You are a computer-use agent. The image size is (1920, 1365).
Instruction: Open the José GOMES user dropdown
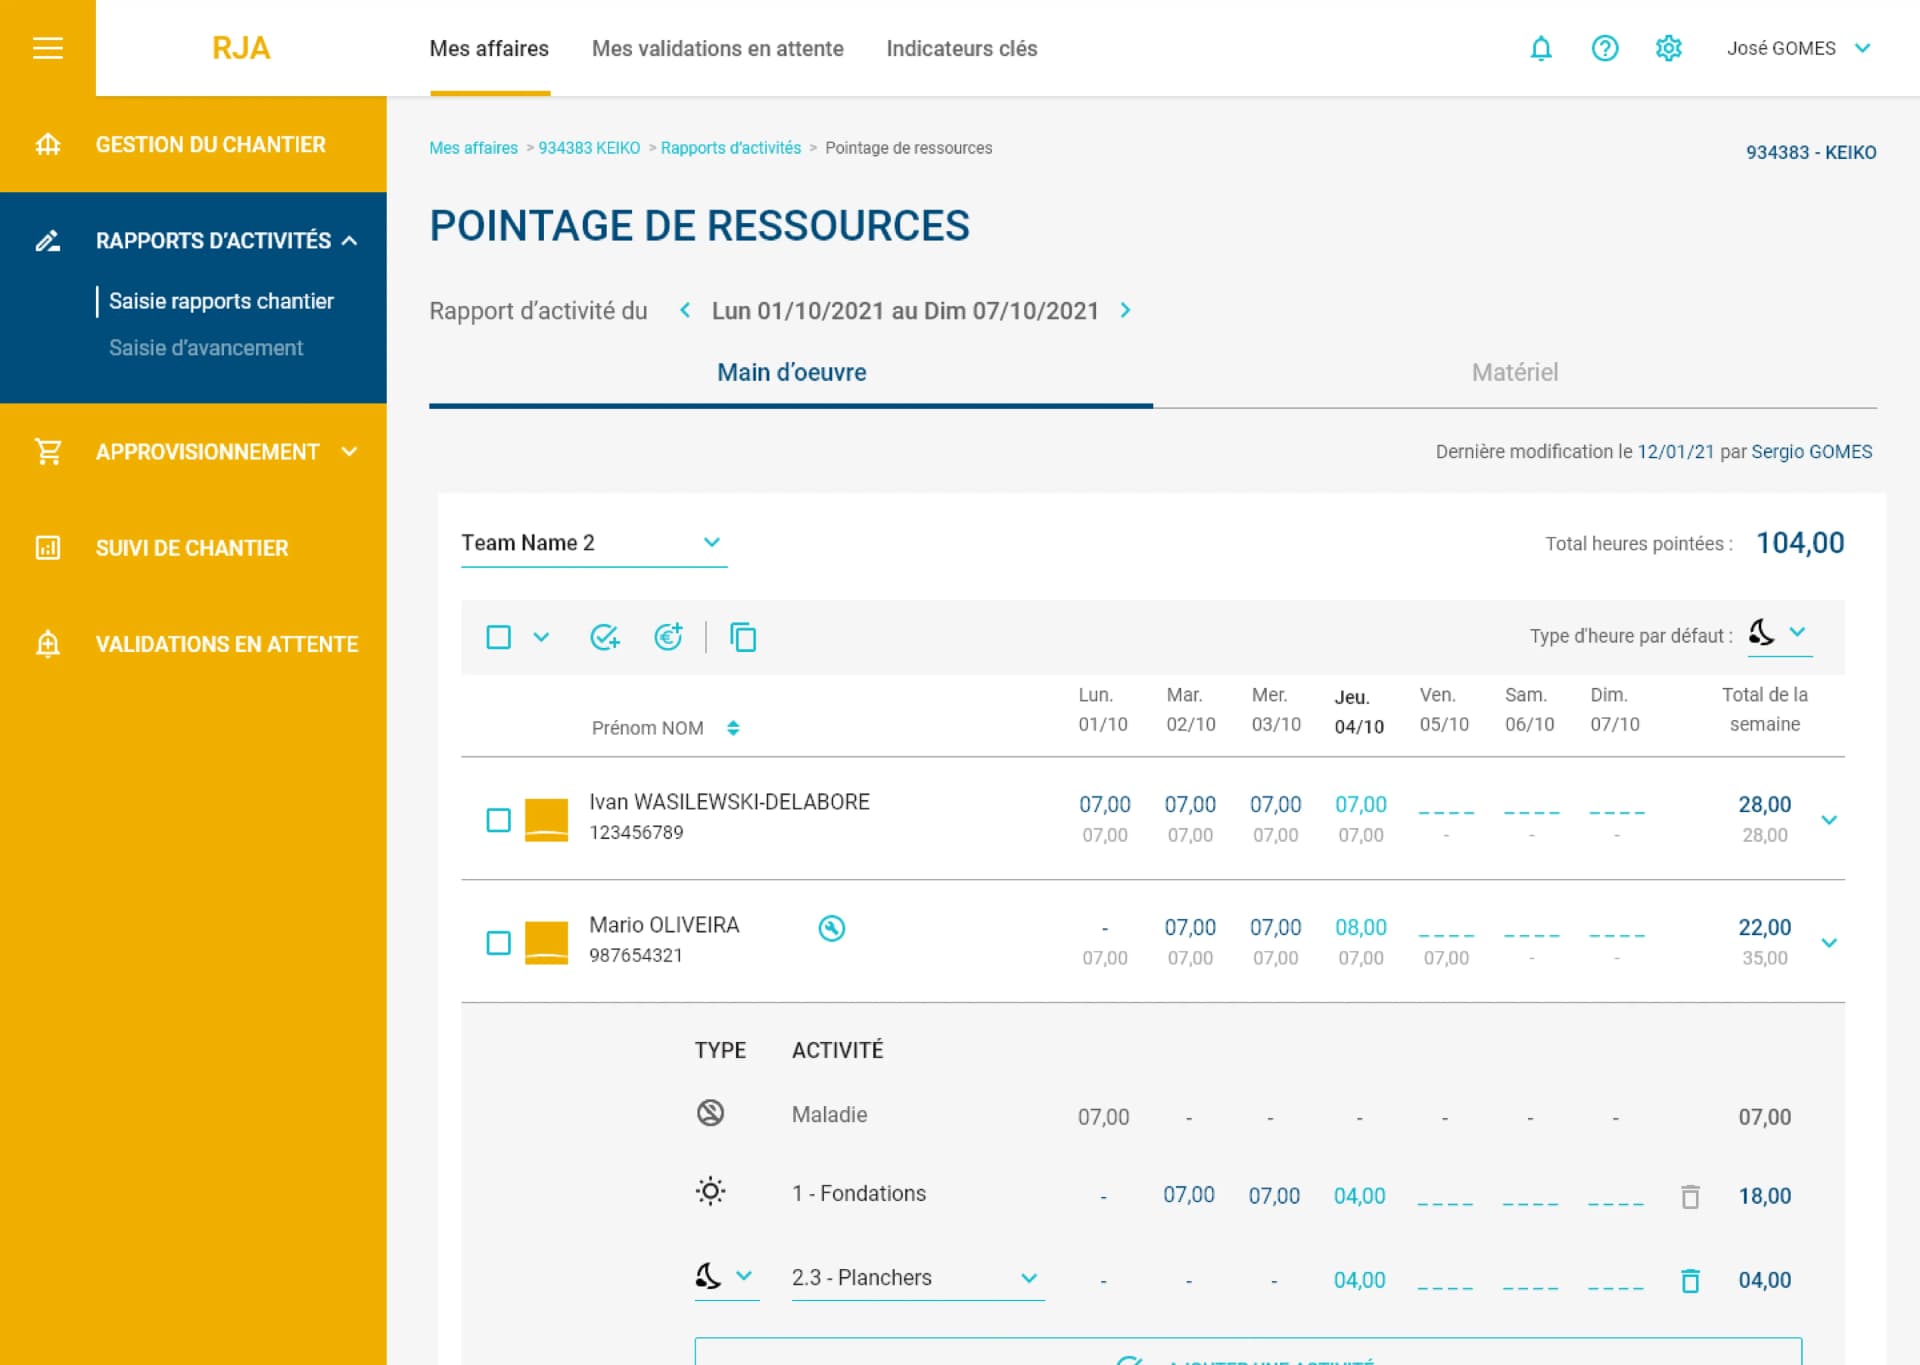click(1799, 48)
